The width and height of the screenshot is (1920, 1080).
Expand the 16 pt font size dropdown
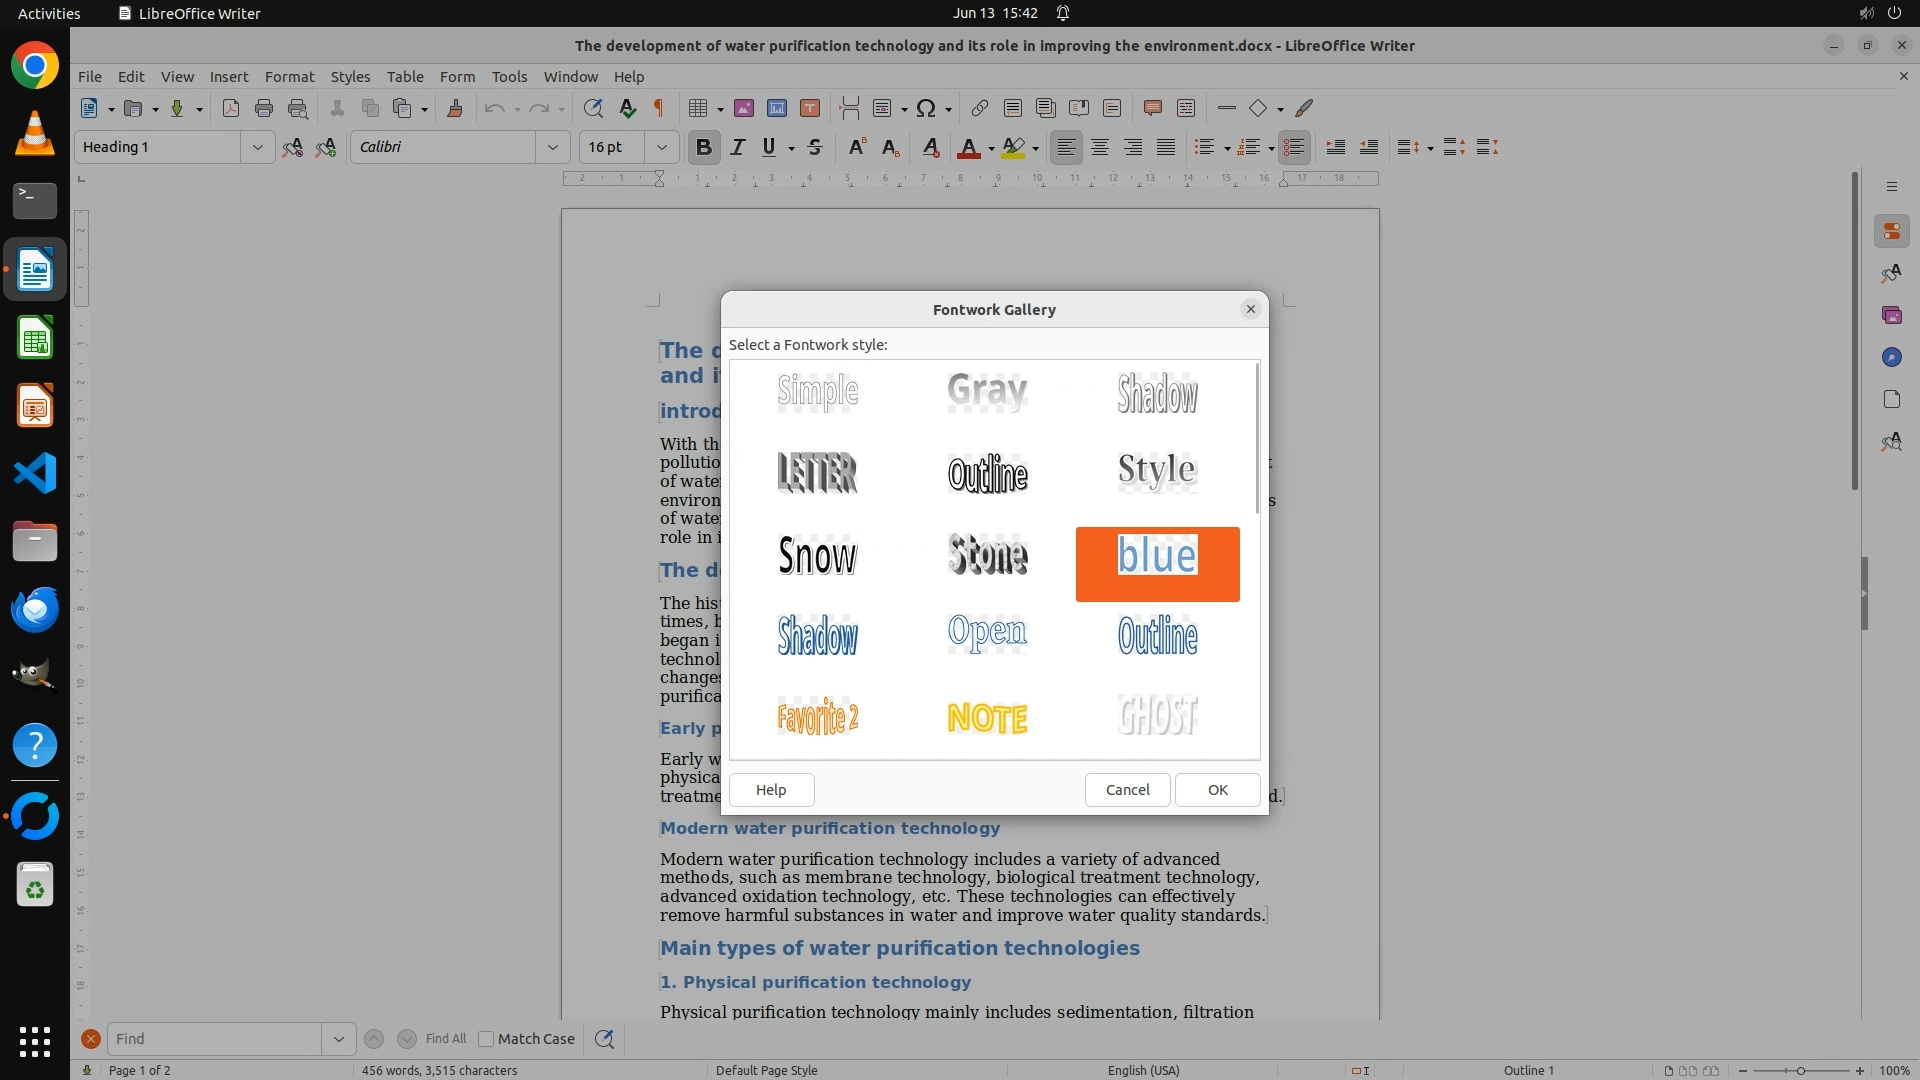[661, 148]
